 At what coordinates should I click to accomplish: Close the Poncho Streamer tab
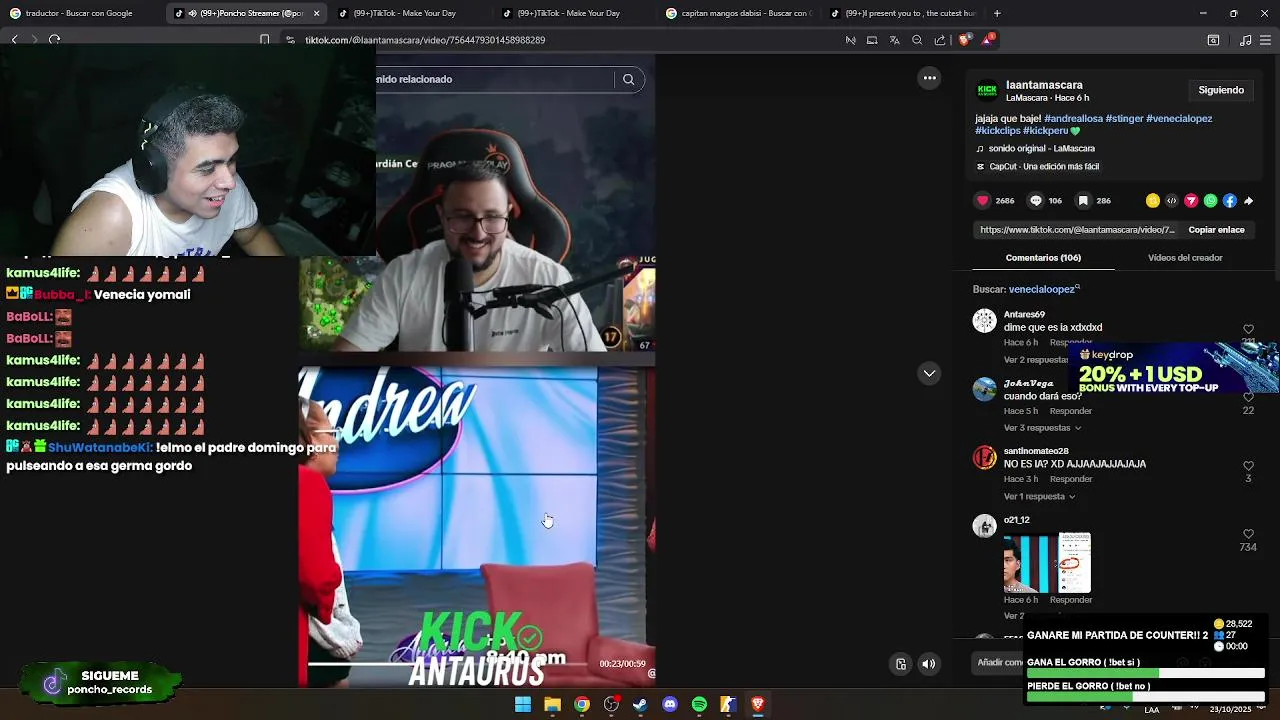click(x=316, y=13)
